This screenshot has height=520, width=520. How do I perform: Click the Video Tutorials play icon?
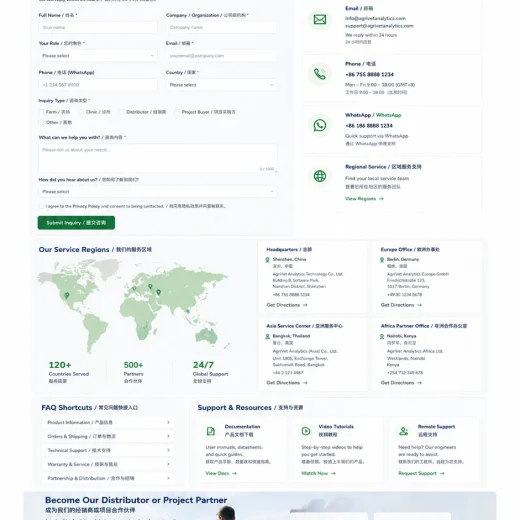(306, 431)
